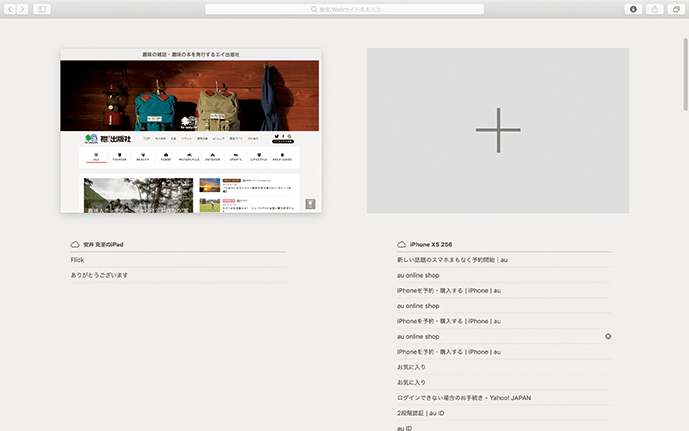This screenshot has width=689, height=431.
Task: Open the エイ出版社 tab thumbnail
Action: 190,130
